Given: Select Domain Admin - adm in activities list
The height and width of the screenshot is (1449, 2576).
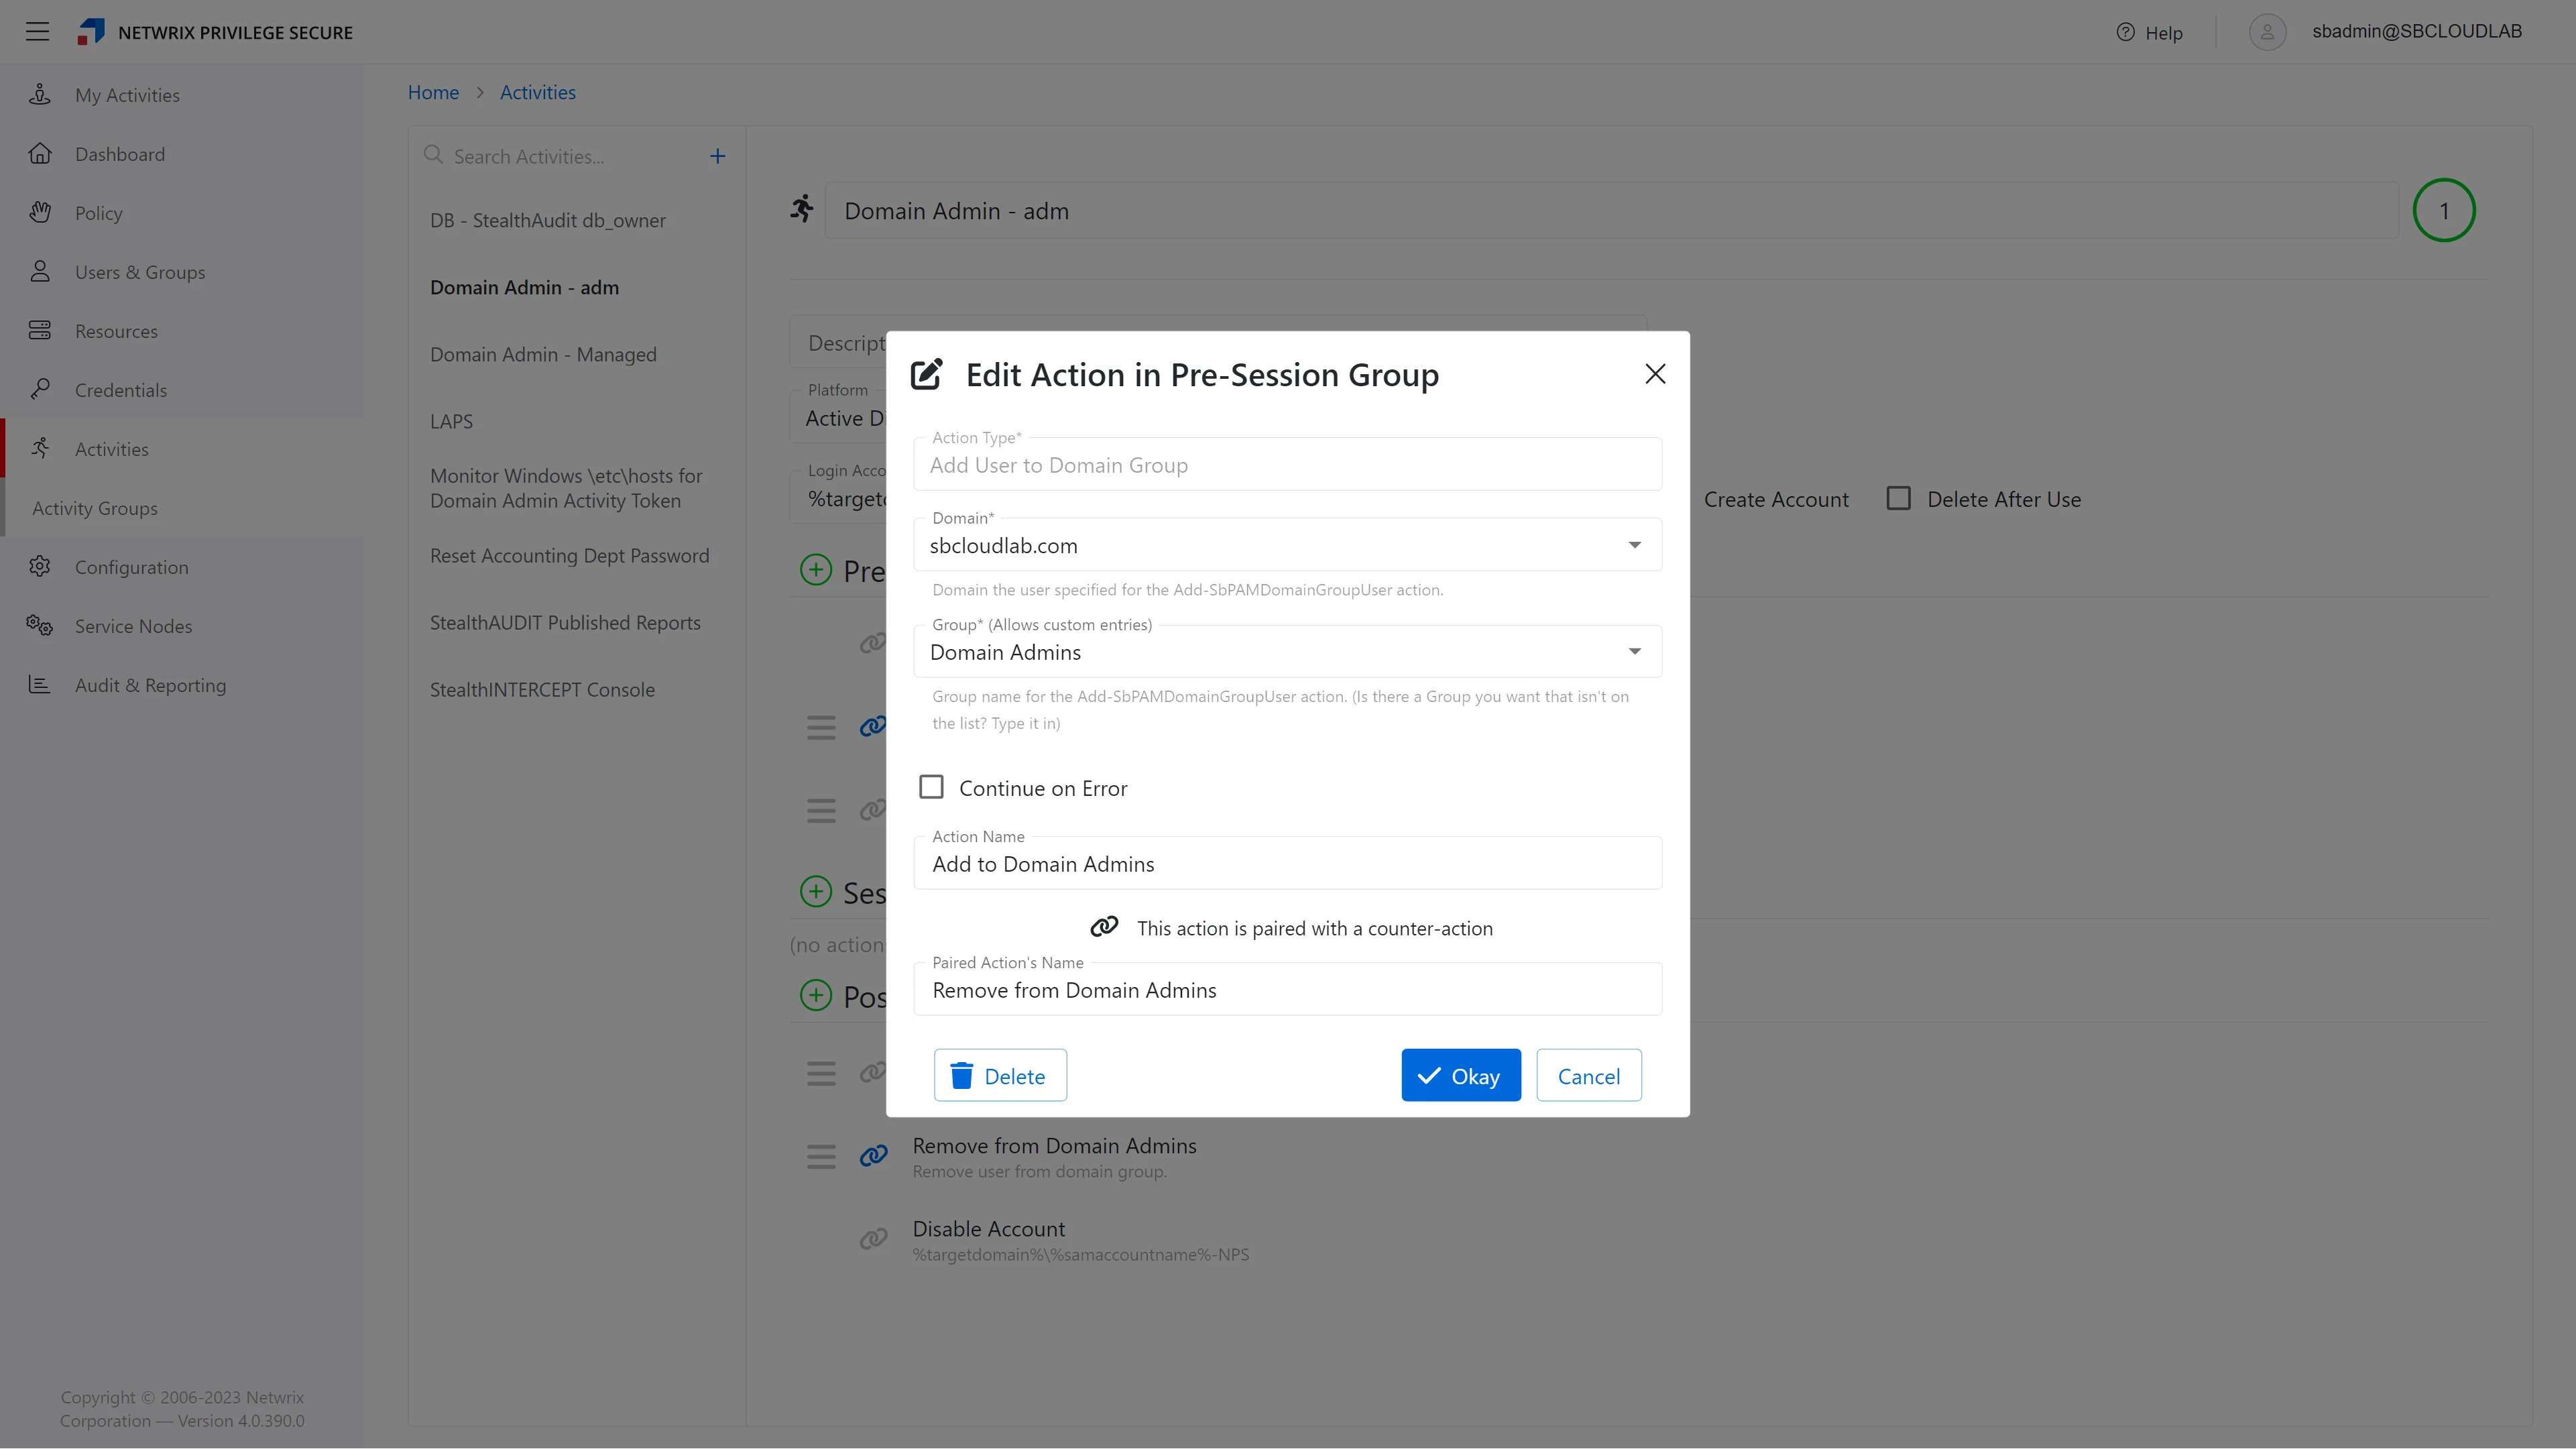Looking at the screenshot, I should tap(524, 287).
